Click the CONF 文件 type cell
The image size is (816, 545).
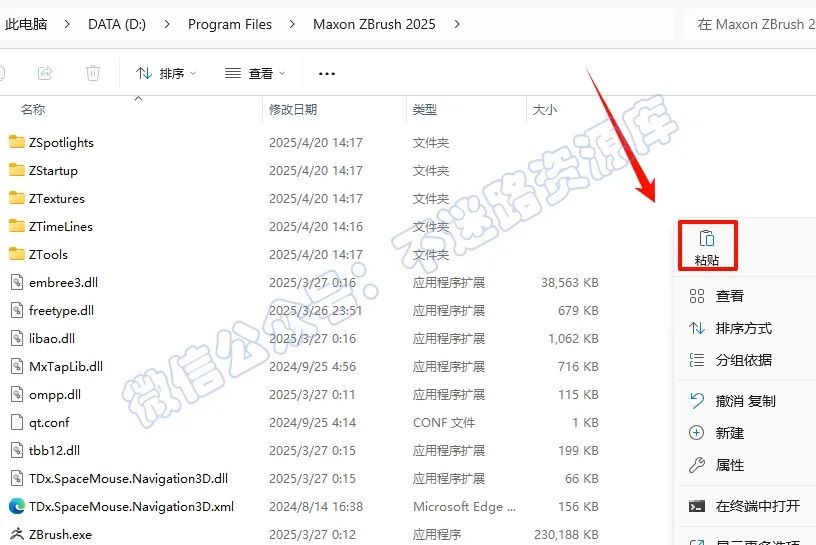[444, 423]
